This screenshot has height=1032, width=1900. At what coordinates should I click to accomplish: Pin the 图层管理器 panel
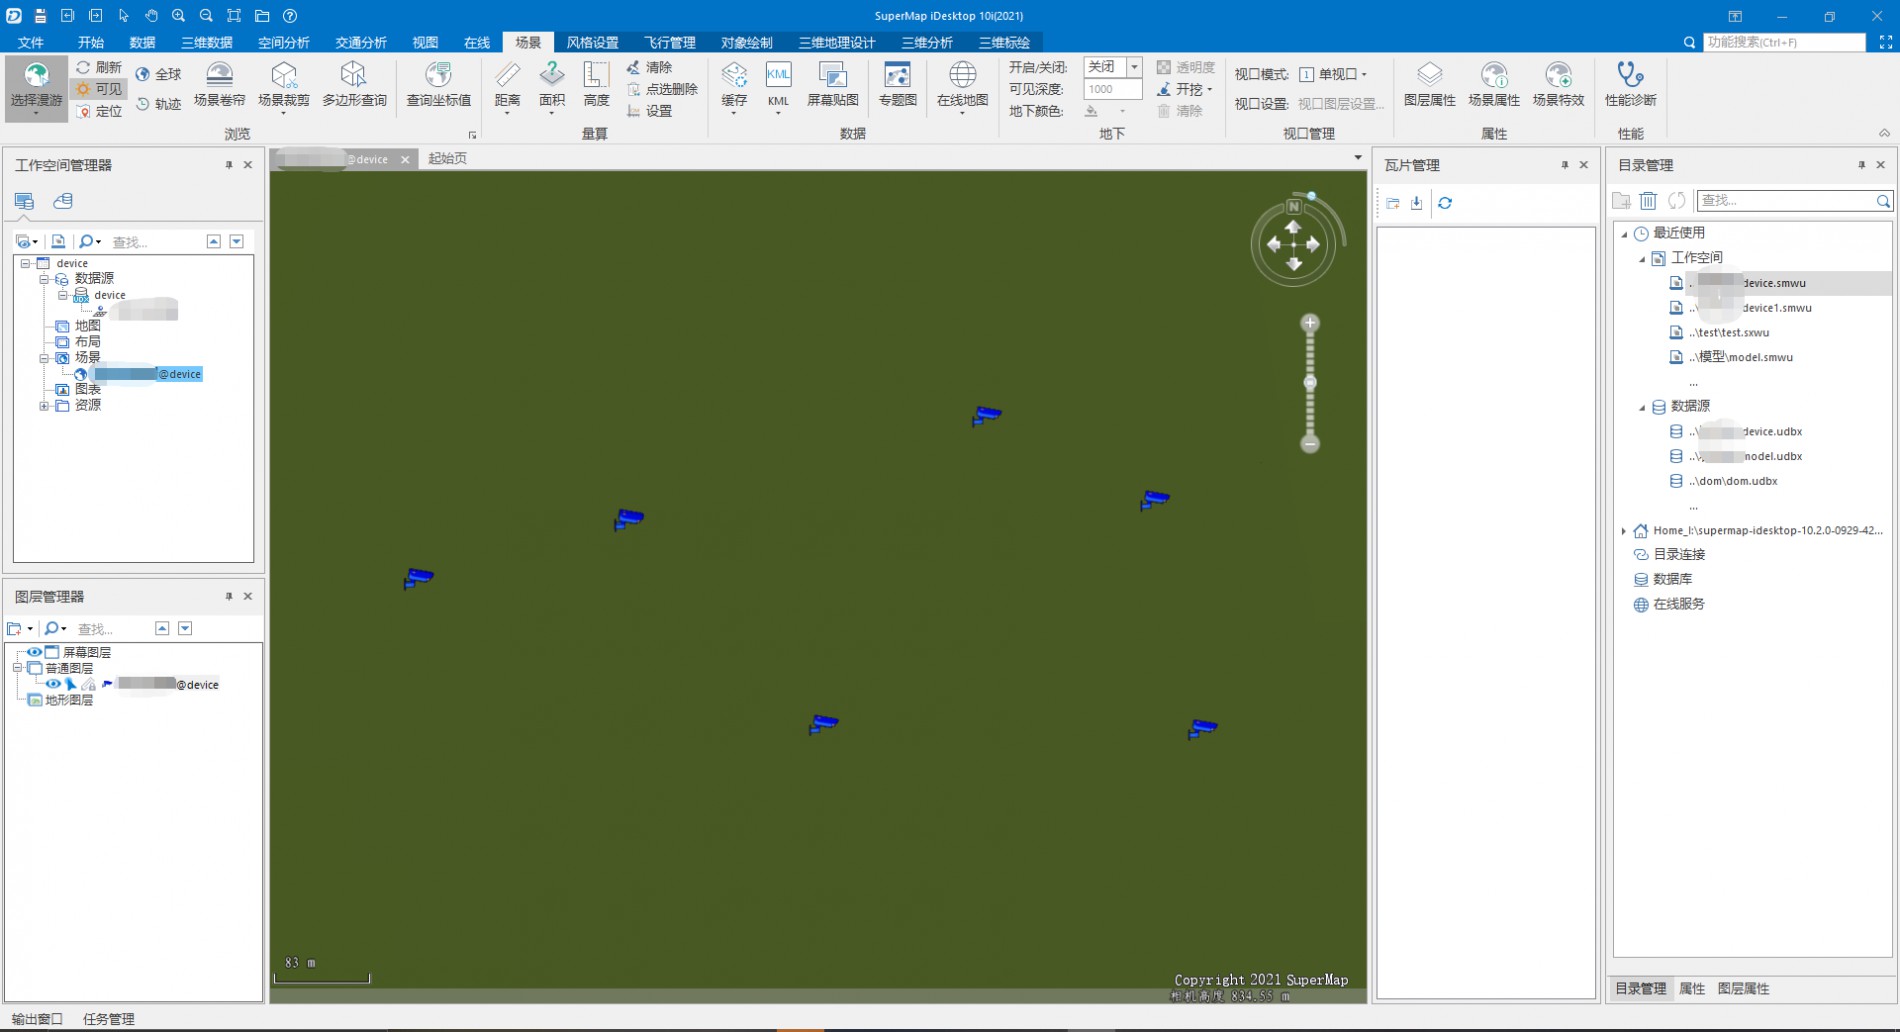pyautogui.click(x=229, y=596)
